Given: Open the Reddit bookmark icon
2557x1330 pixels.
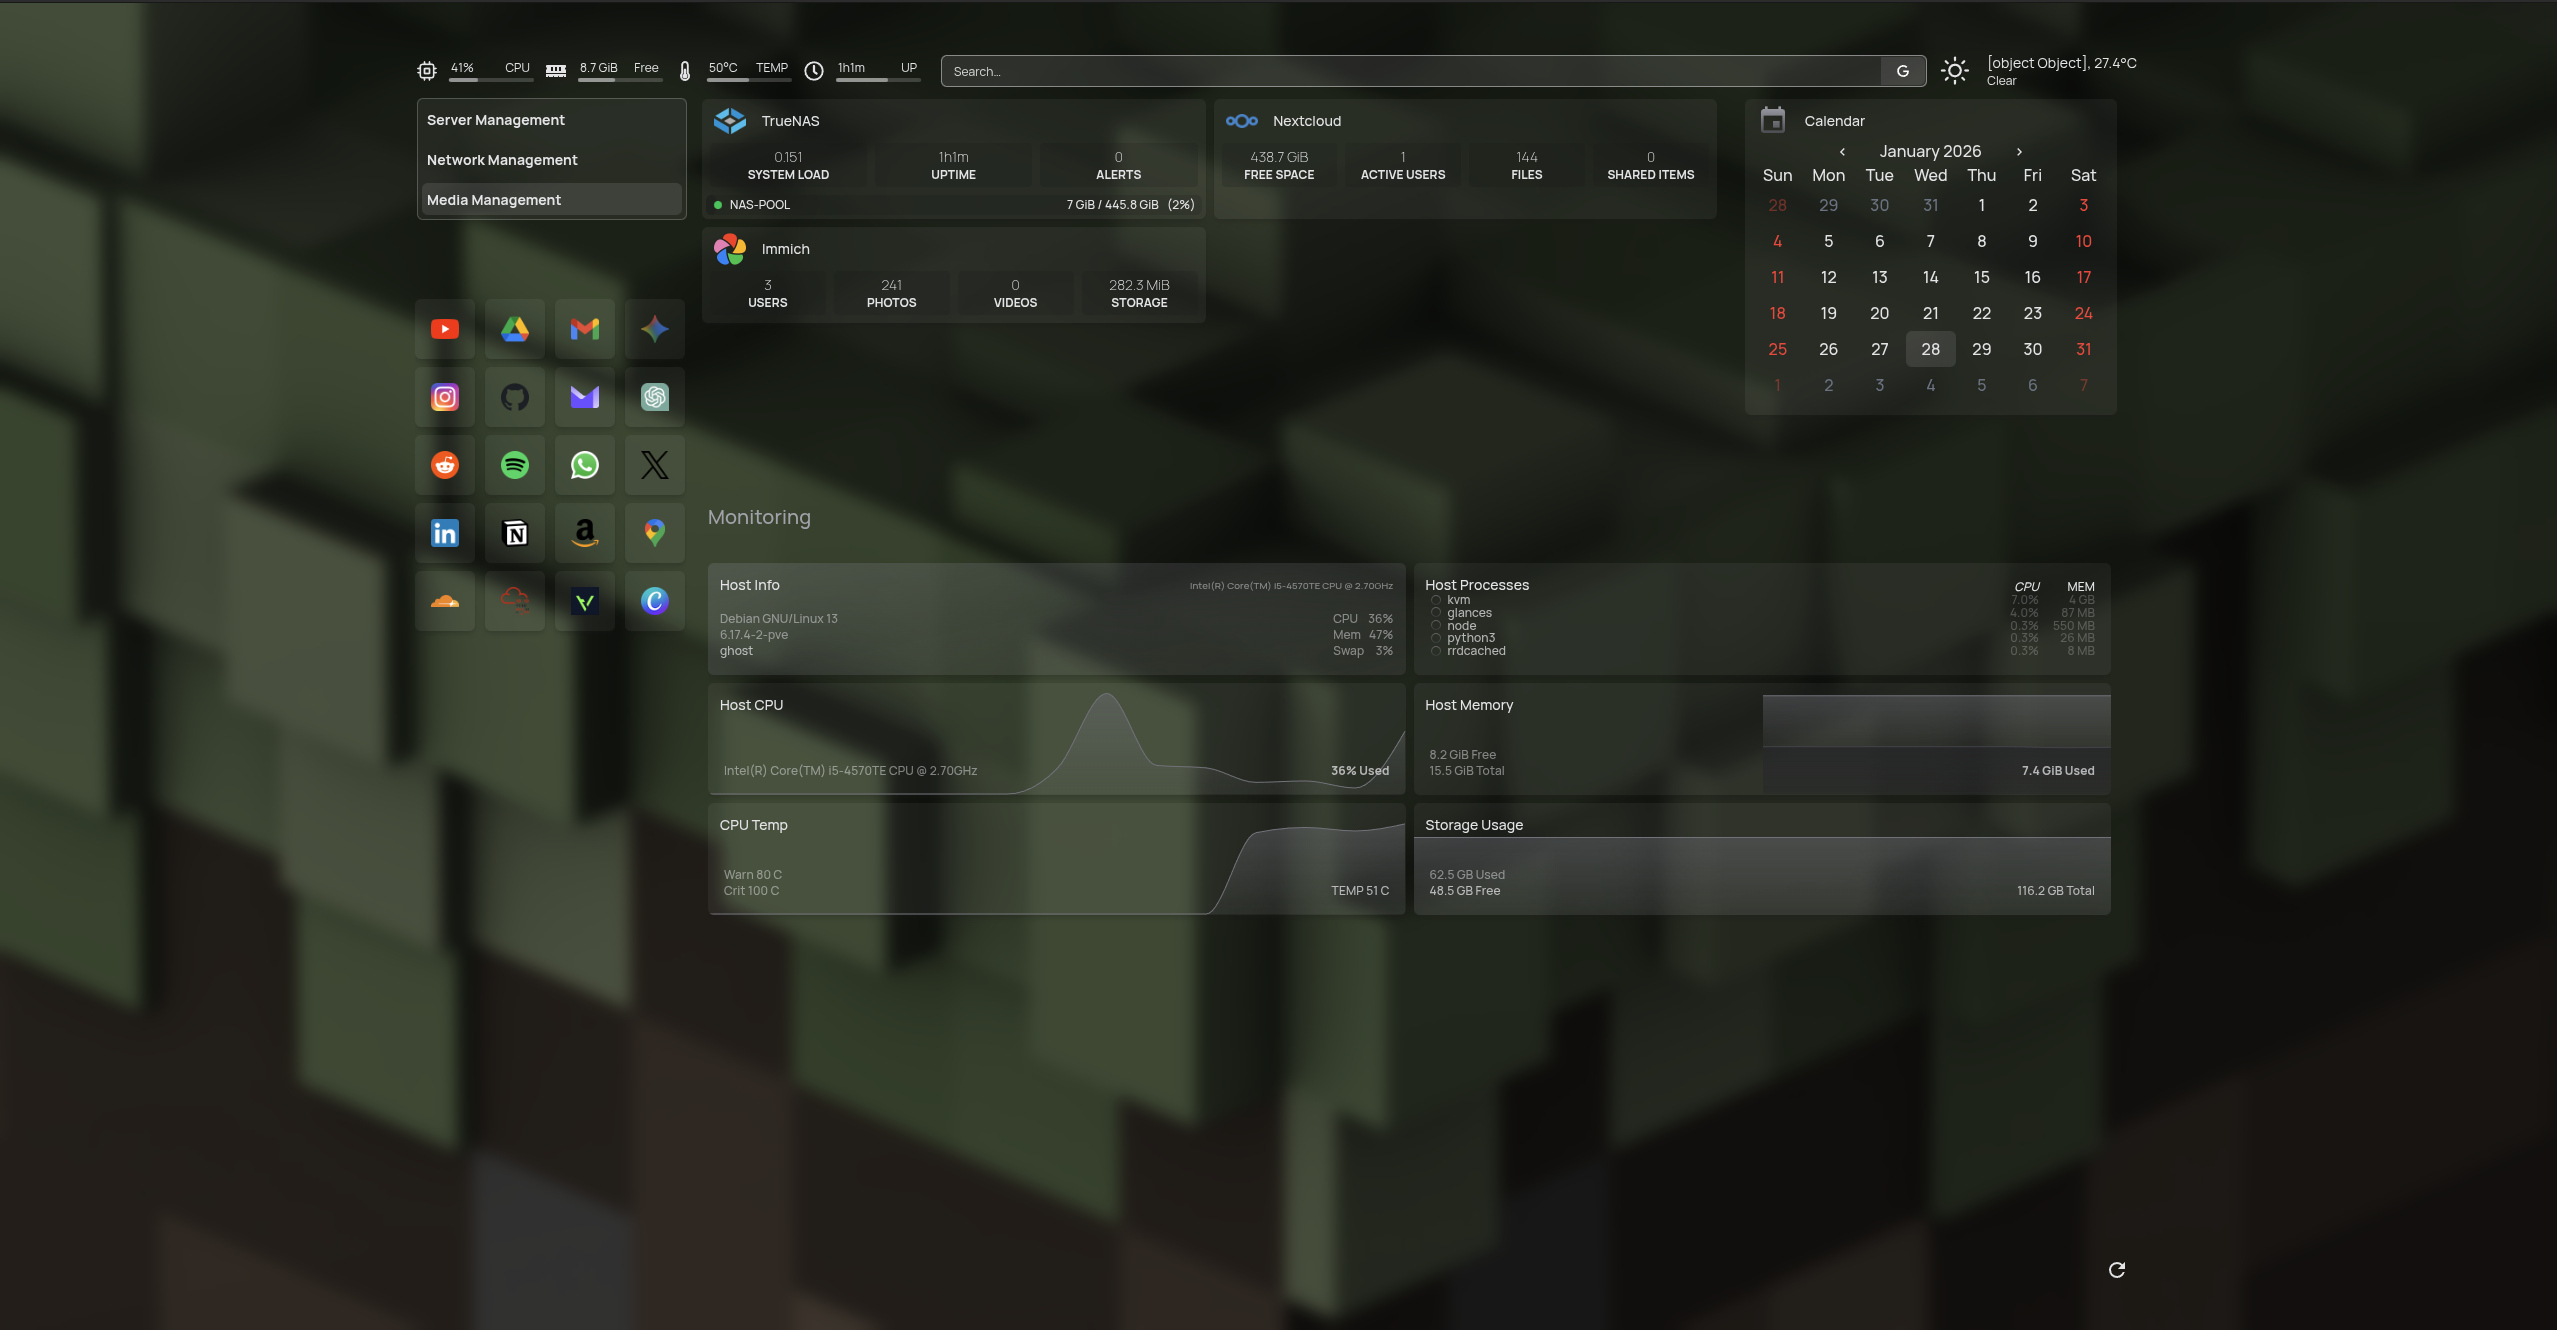Looking at the screenshot, I should [445, 465].
